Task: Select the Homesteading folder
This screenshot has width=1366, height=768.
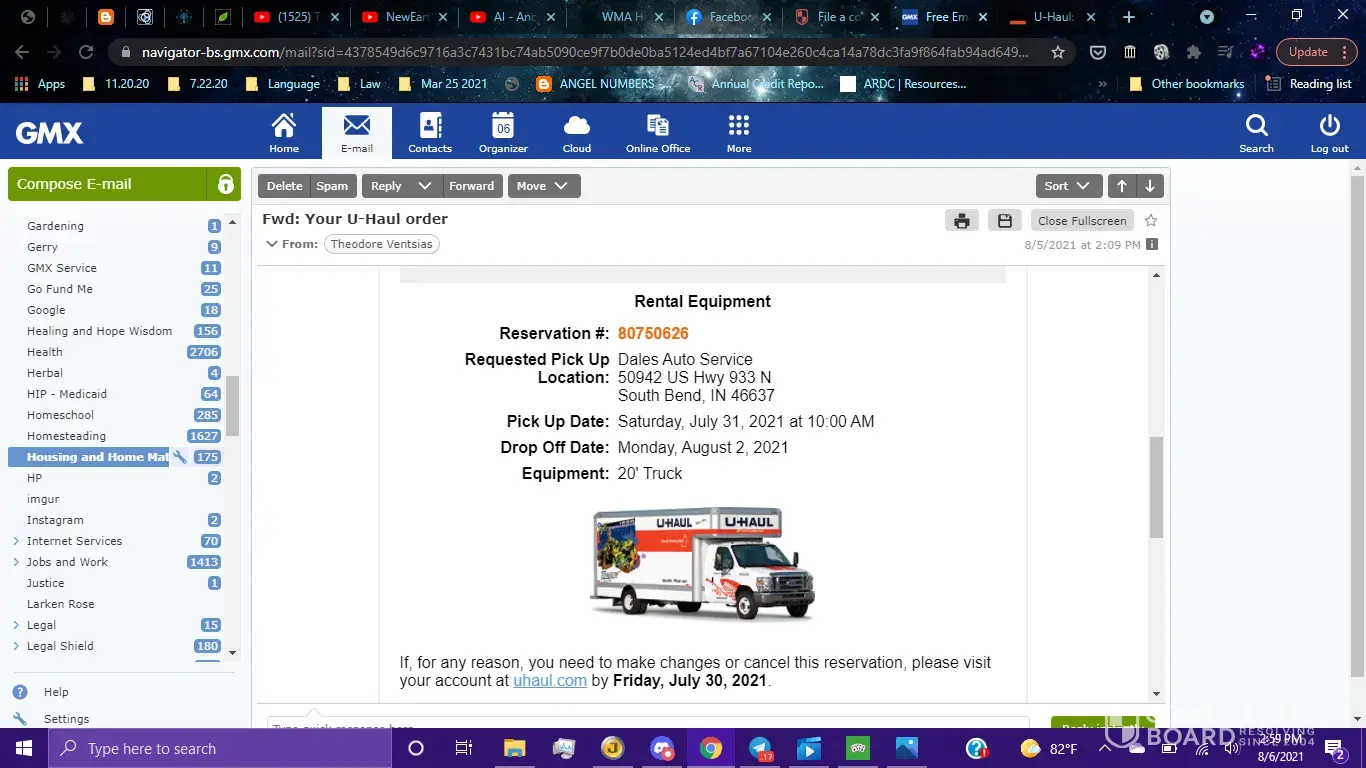Action: click(66, 436)
